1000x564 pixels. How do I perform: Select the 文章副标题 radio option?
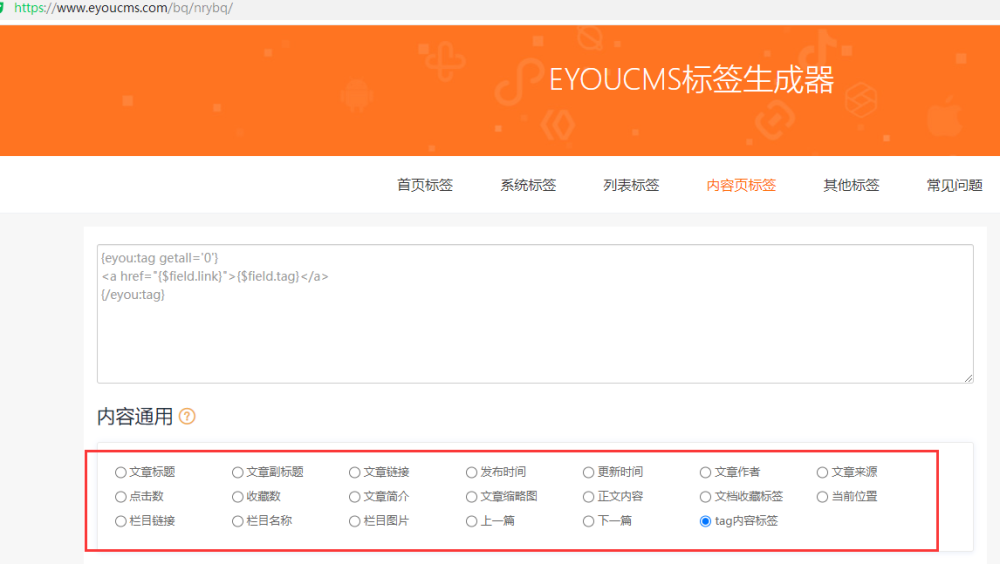237,472
